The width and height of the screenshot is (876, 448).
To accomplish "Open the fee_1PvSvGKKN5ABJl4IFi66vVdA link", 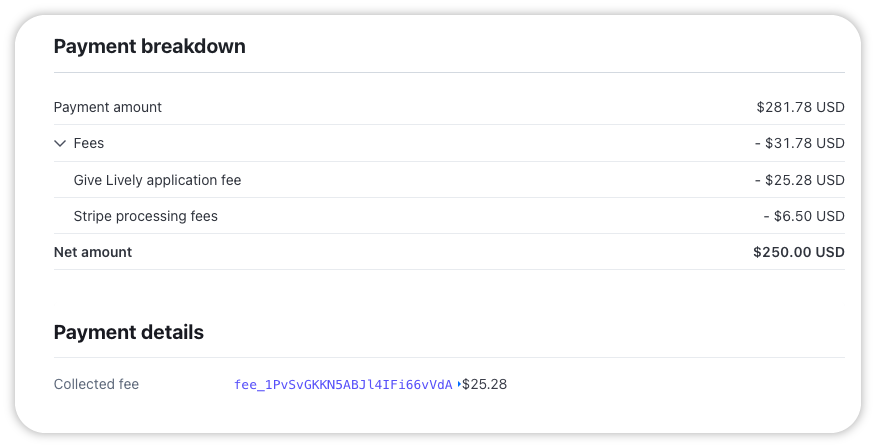I will (343, 385).
